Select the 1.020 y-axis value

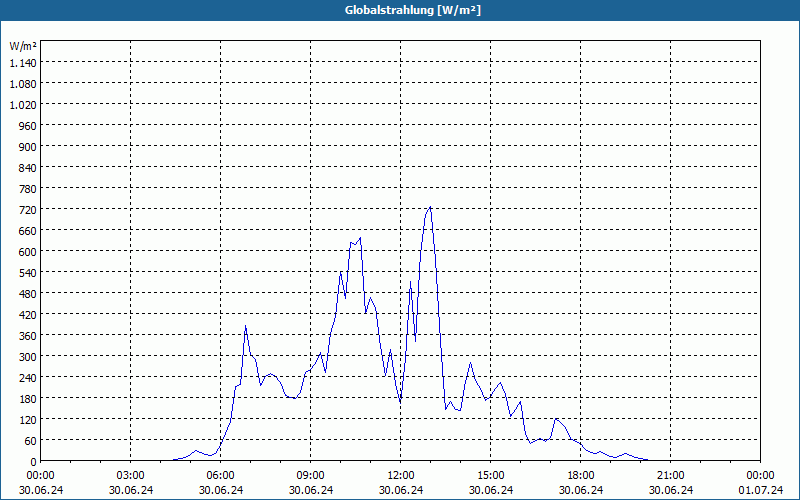pos(23,105)
